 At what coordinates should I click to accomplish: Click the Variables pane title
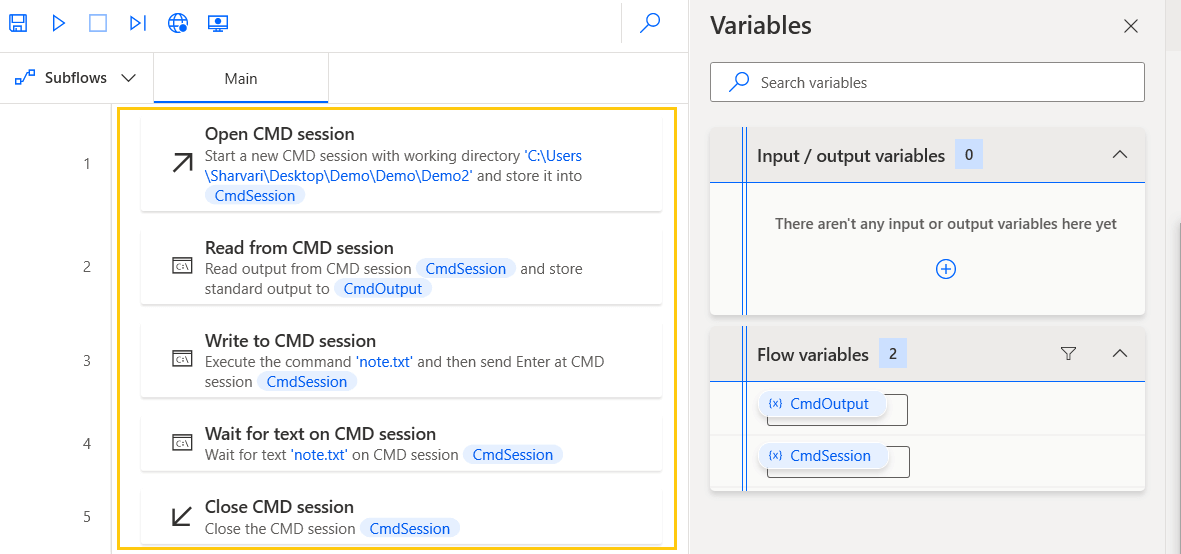[x=761, y=26]
